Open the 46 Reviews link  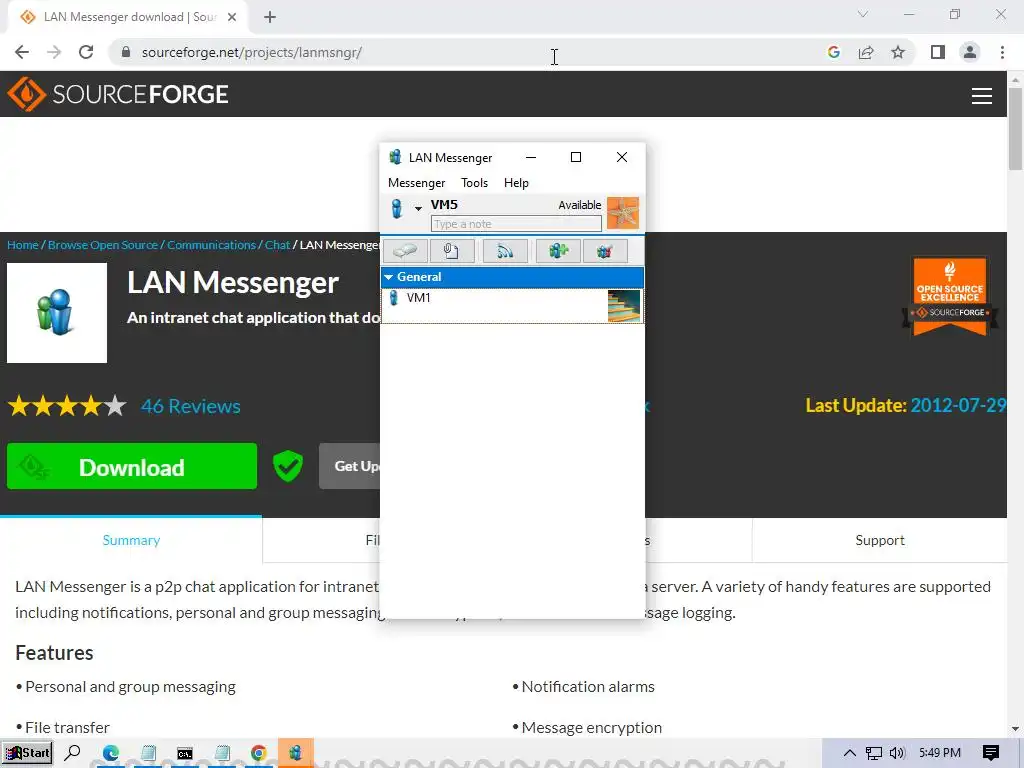pos(191,406)
